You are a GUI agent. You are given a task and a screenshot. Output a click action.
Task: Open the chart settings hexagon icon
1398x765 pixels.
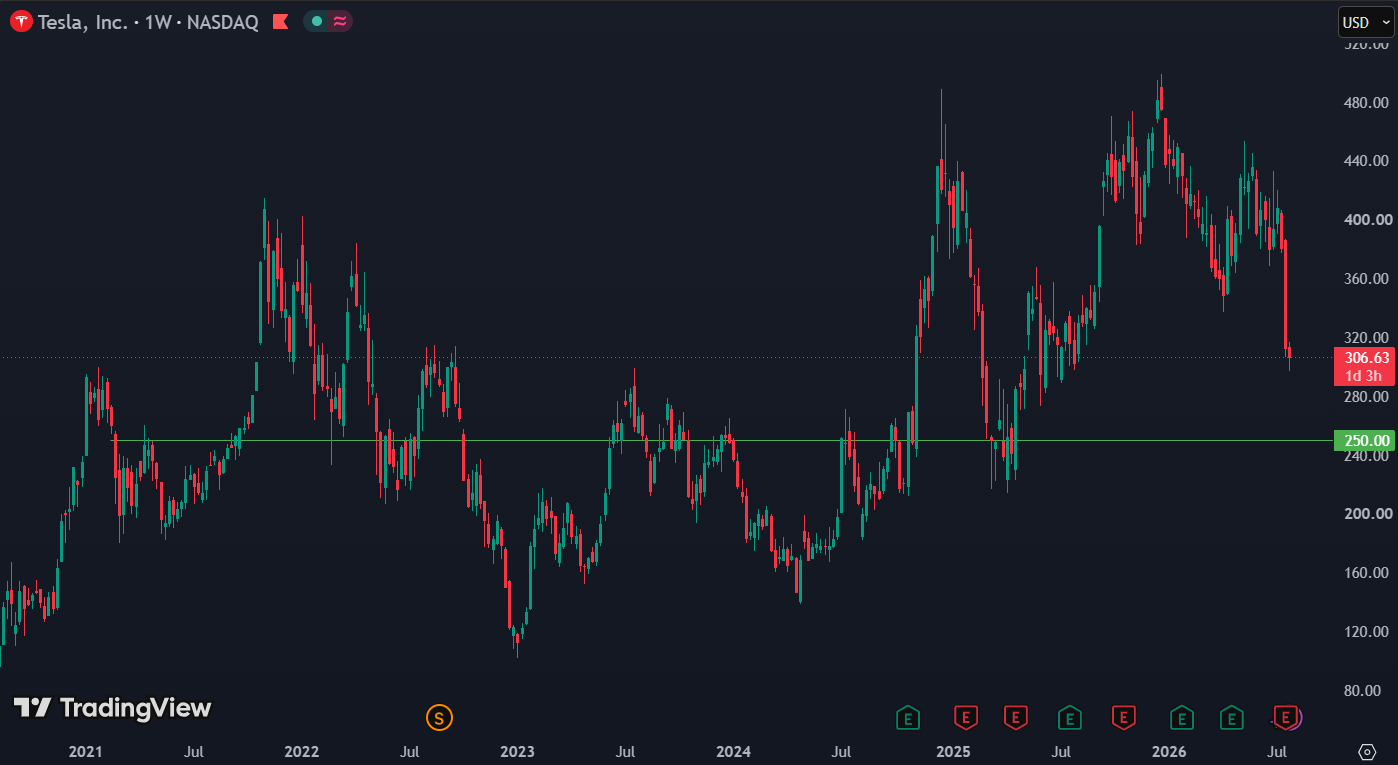[1367, 751]
